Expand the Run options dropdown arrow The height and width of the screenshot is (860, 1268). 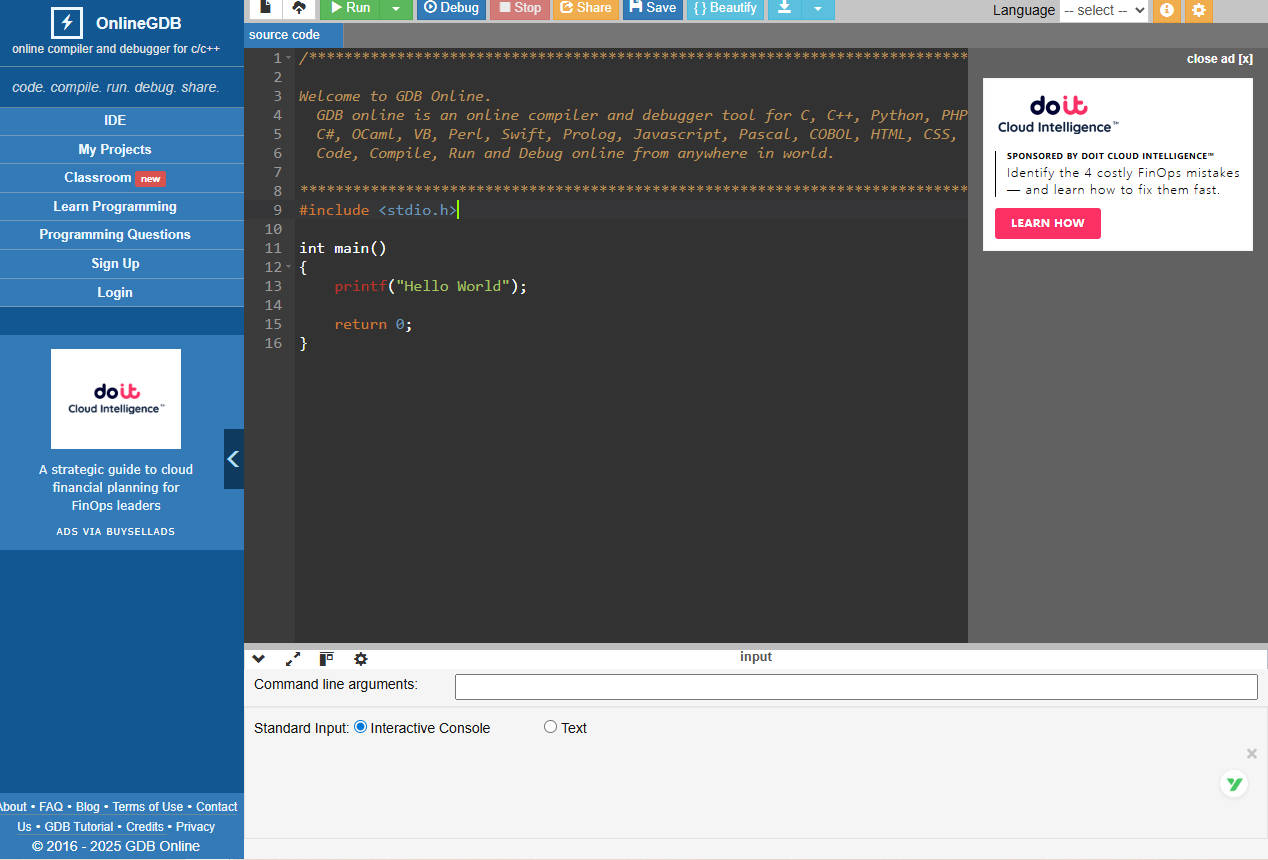point(396,8)
